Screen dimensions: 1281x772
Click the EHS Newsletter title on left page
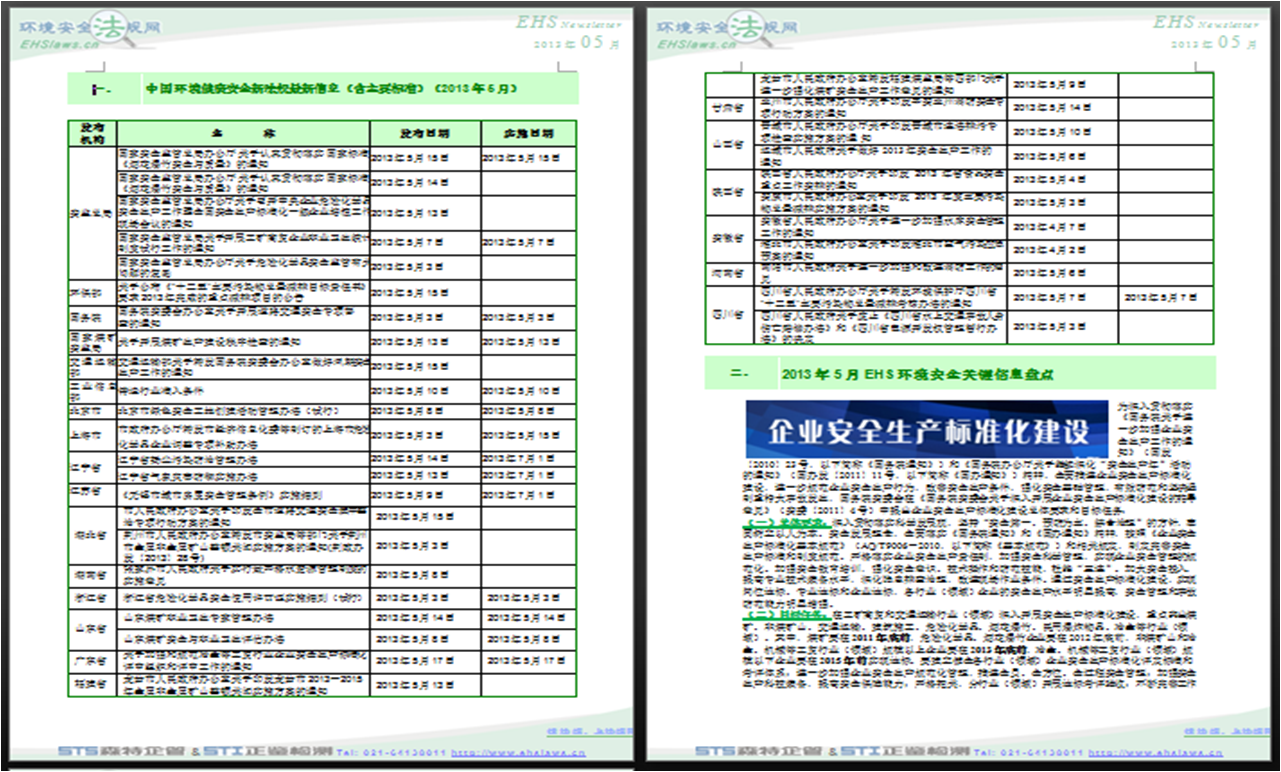[x=567, y=22]
